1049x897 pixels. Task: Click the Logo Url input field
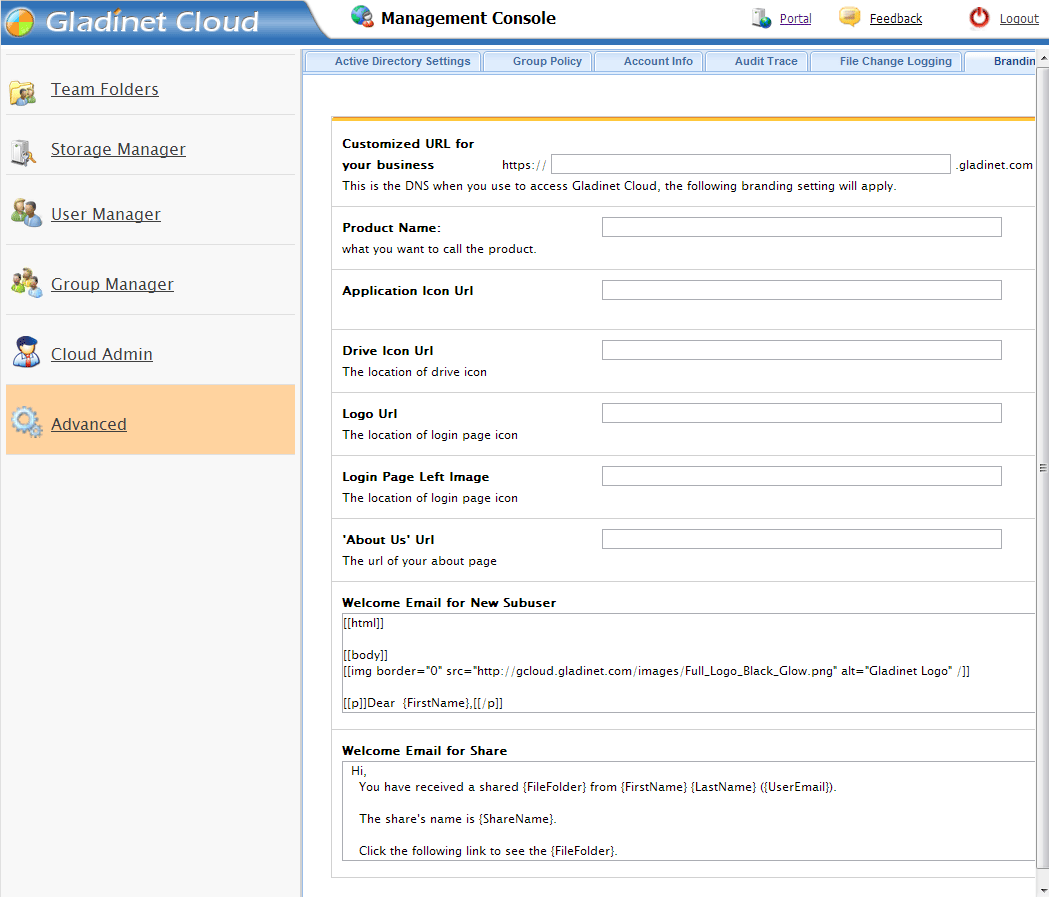point(801,413)
